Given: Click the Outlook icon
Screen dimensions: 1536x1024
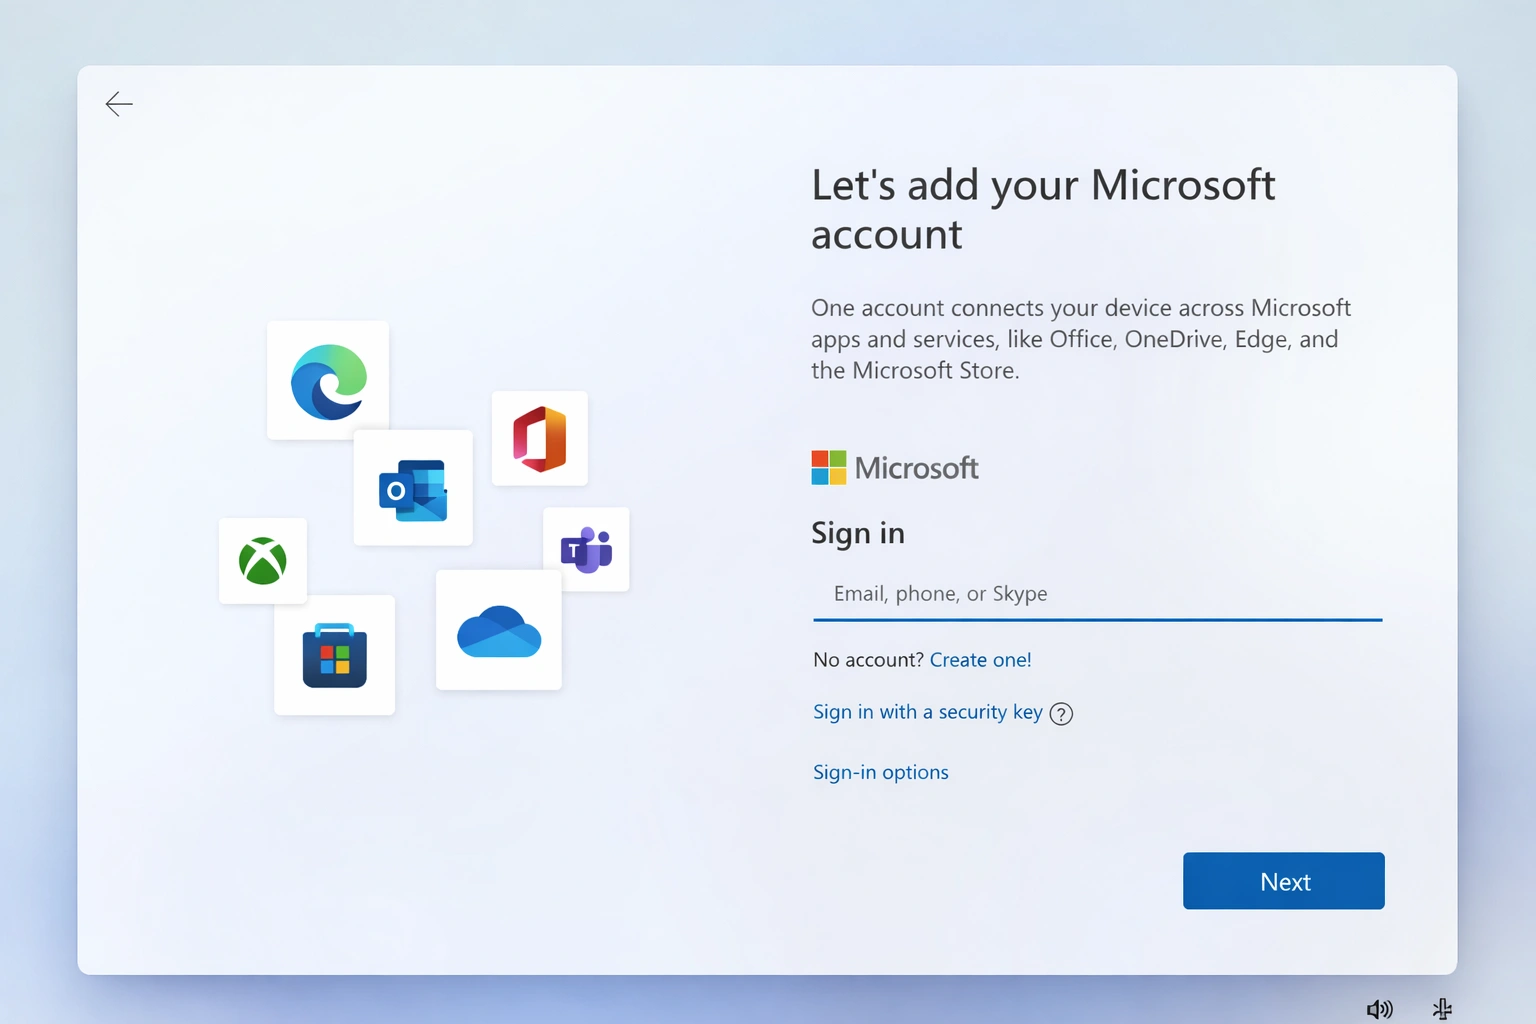Looking at the screenshot, I should pos(413,488).
